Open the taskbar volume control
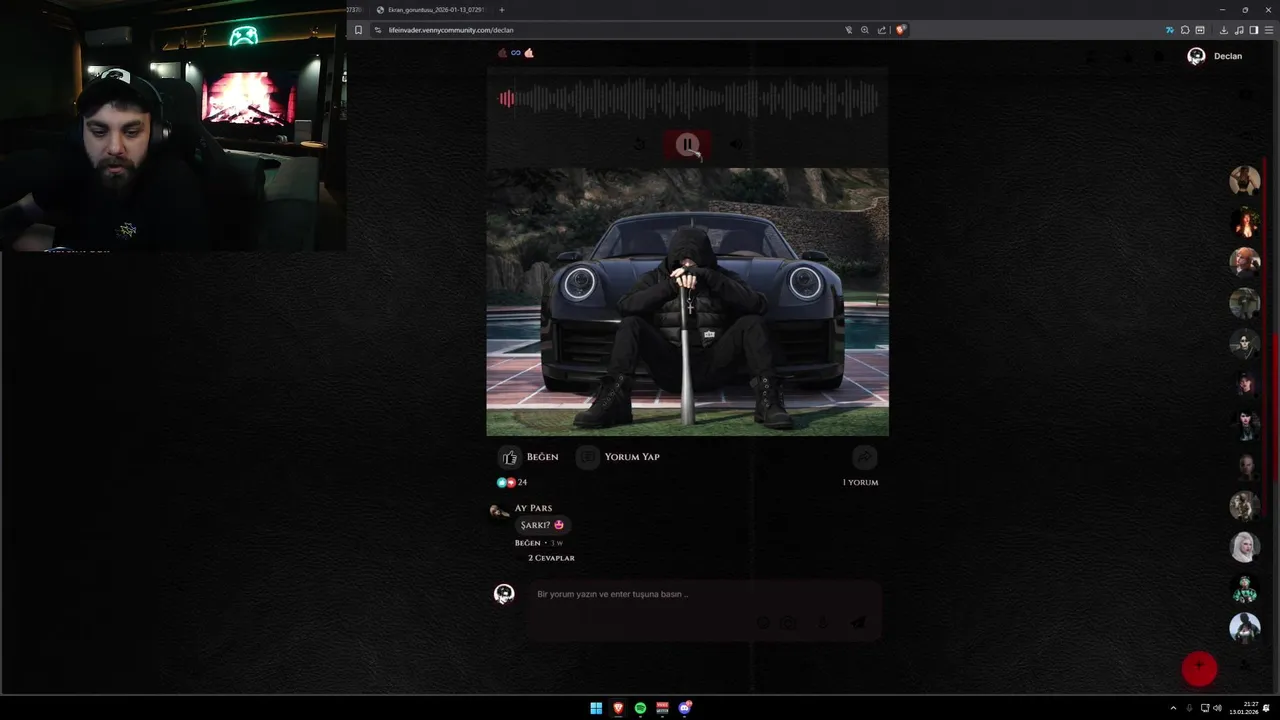This screenshot has height=720, width=1280. 1217,708
